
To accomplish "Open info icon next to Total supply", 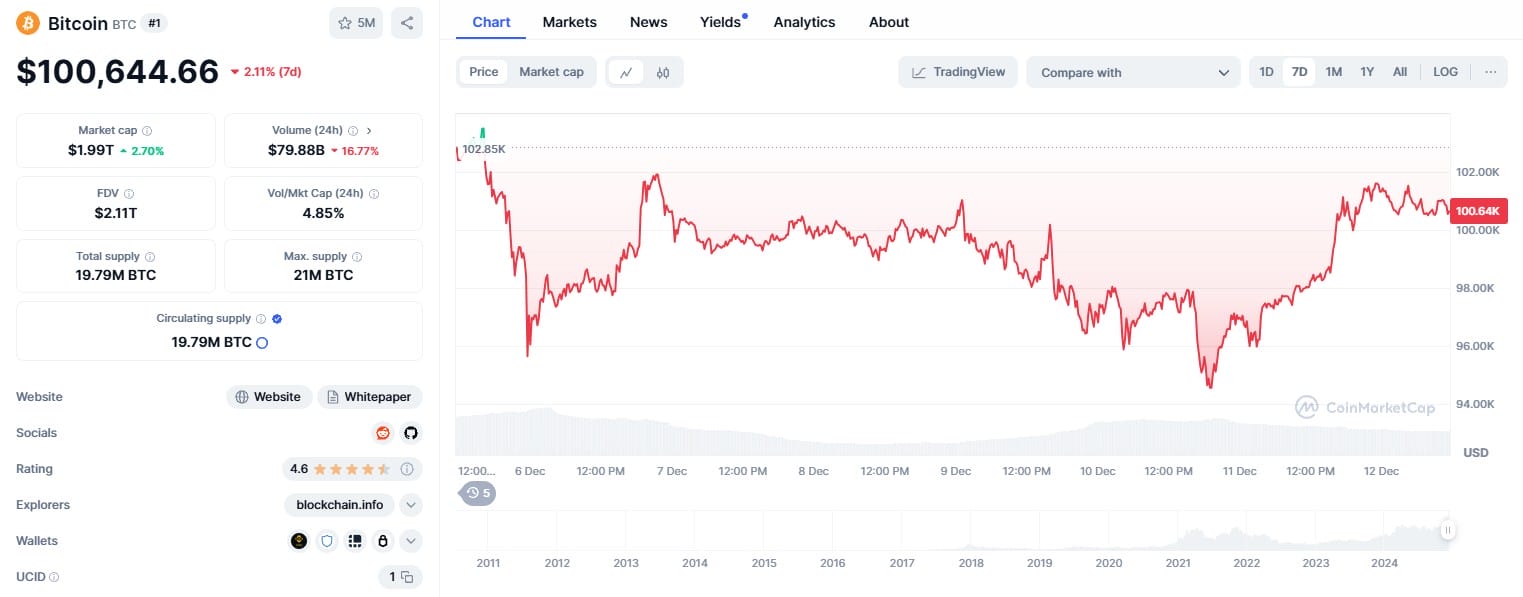I will (x=150, y=257).
